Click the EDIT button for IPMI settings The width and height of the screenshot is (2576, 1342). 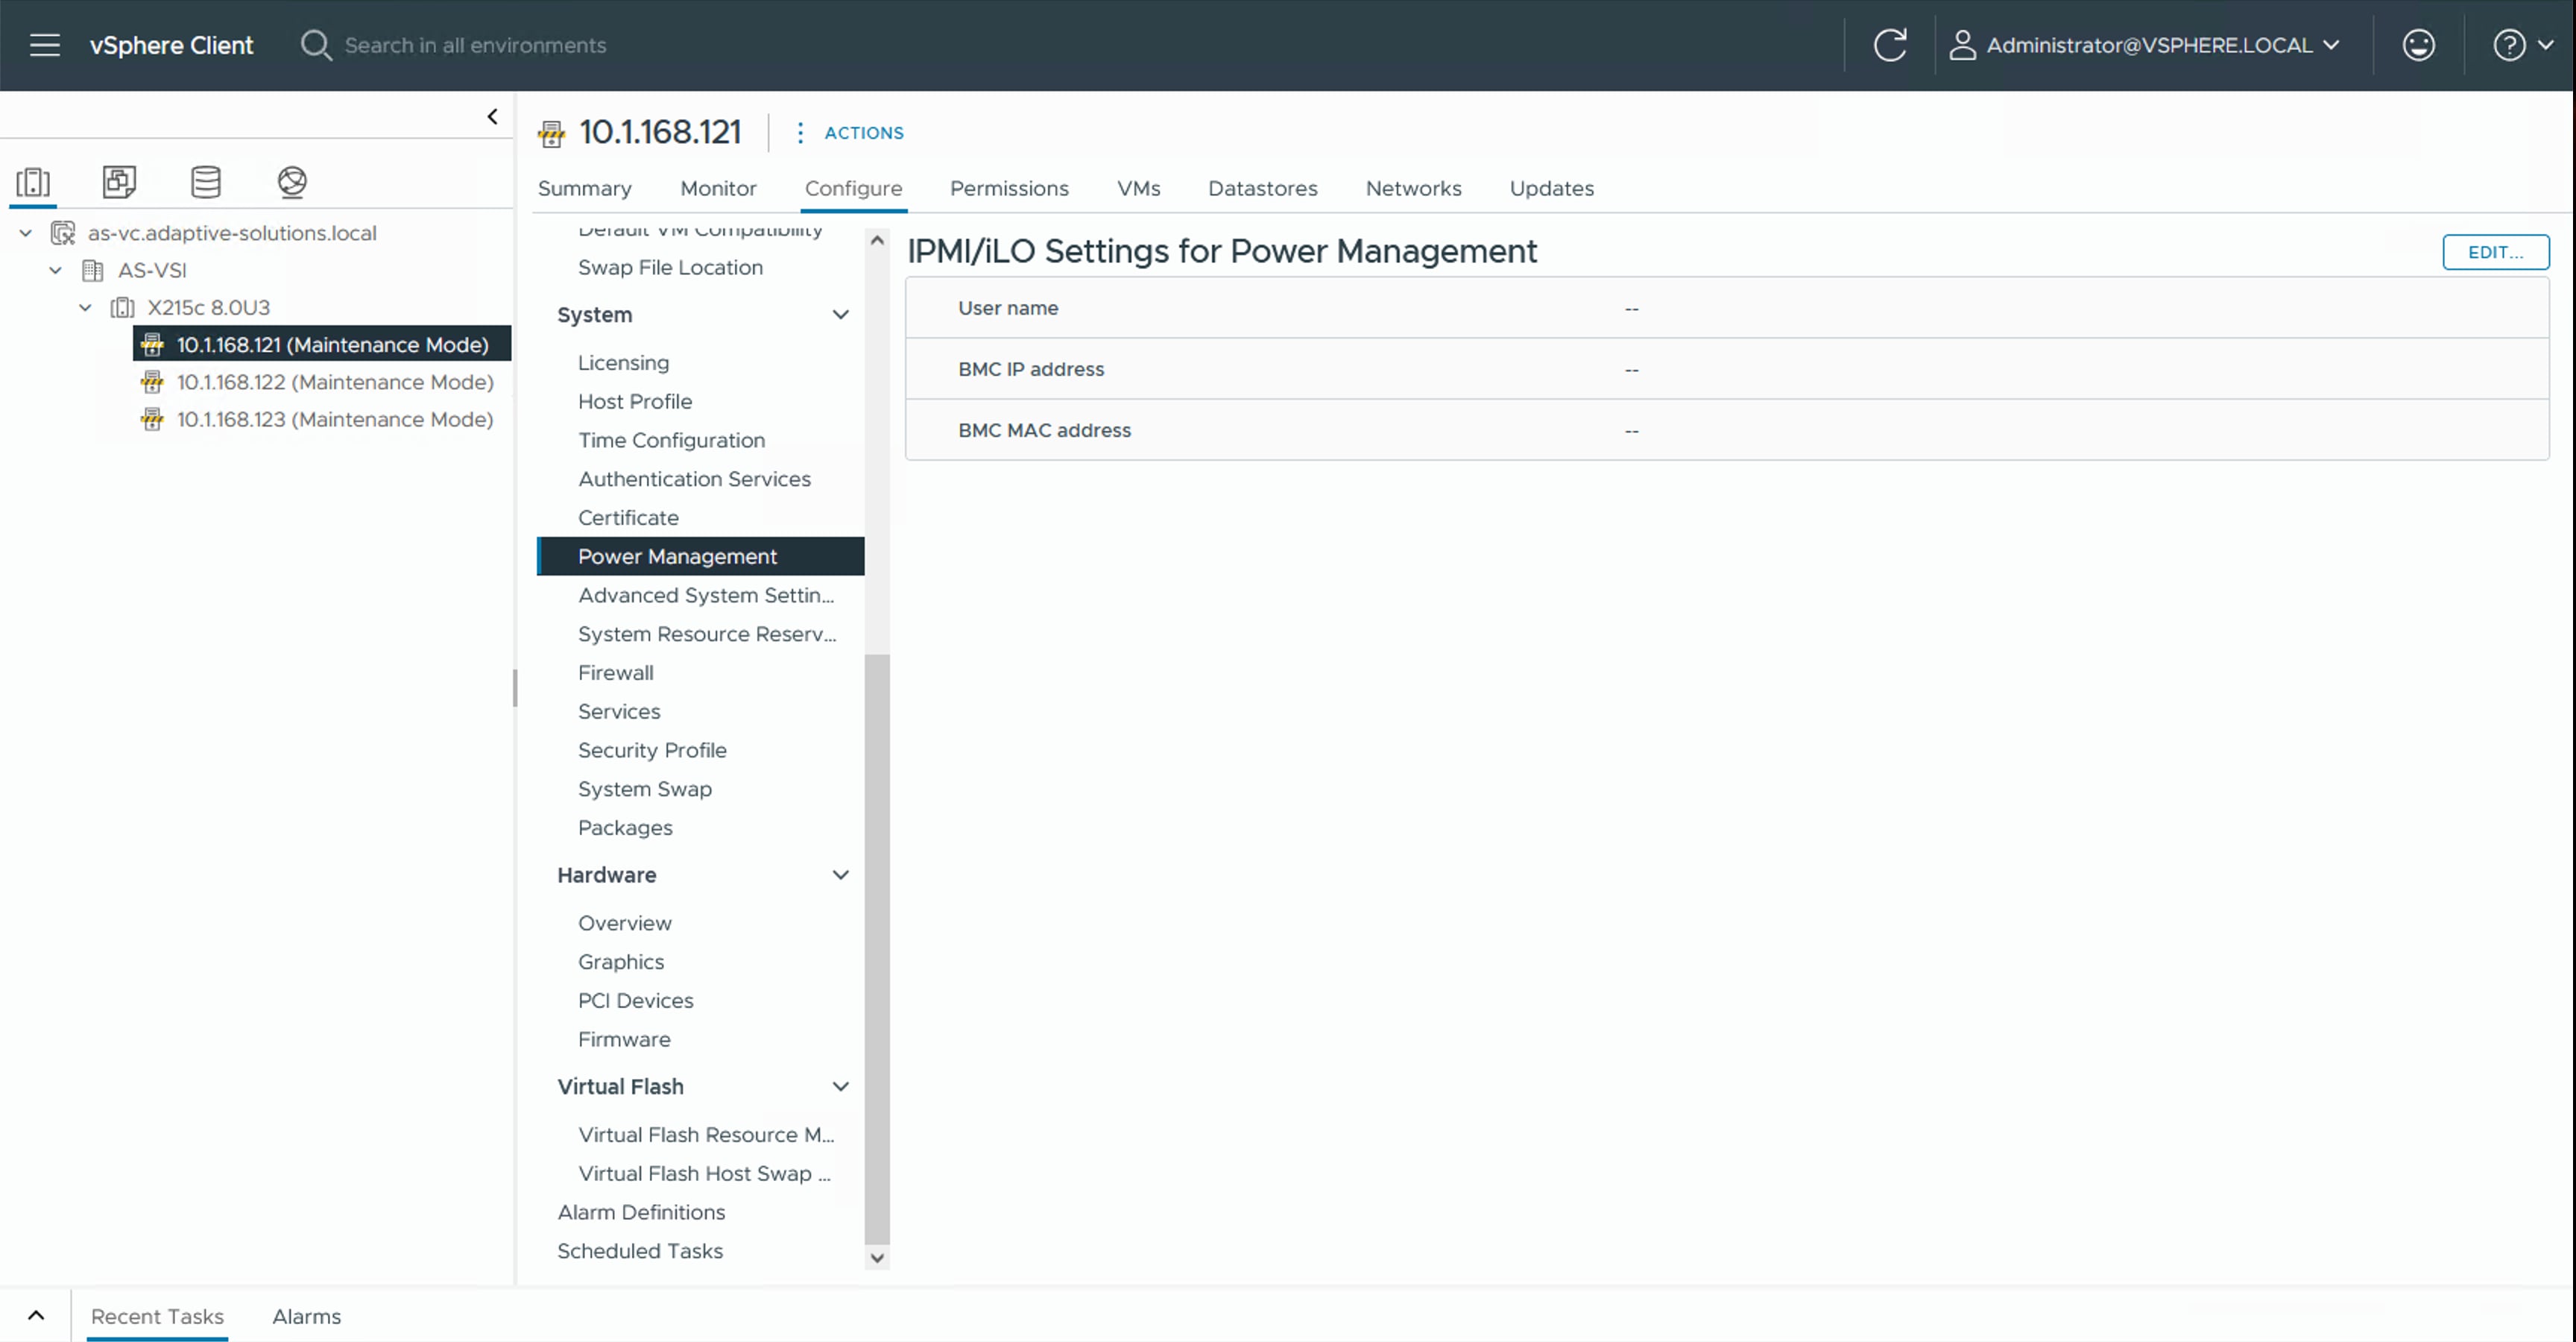(x=2494, y=252)
